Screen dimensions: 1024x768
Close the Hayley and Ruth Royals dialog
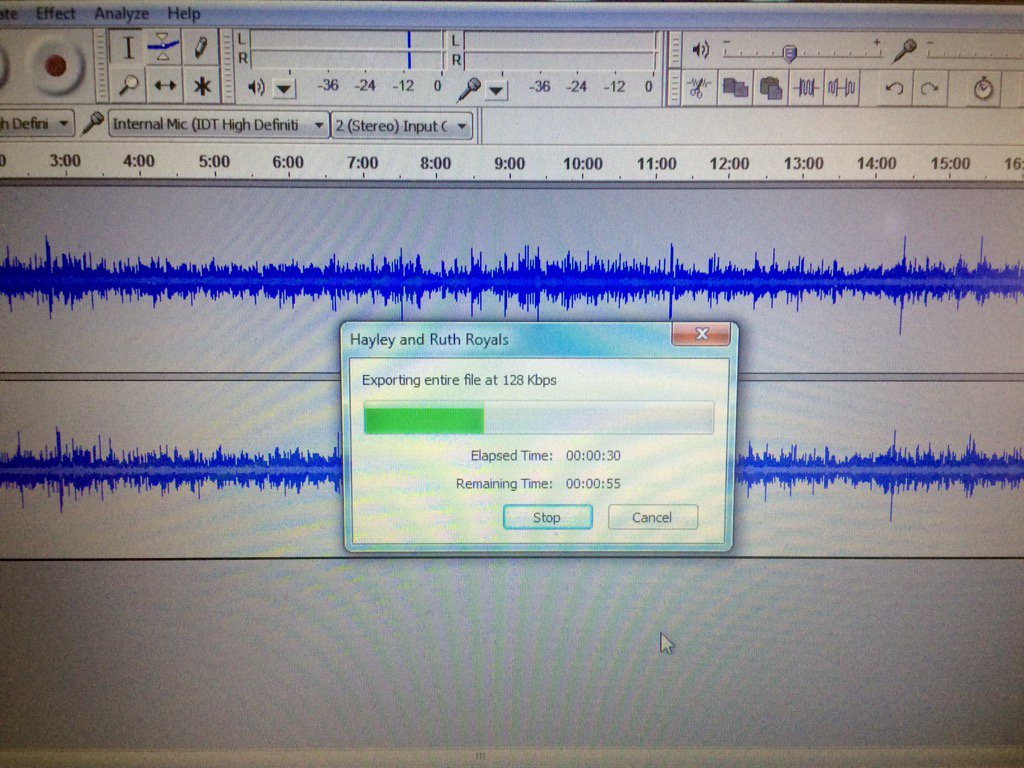pos(701,334)
